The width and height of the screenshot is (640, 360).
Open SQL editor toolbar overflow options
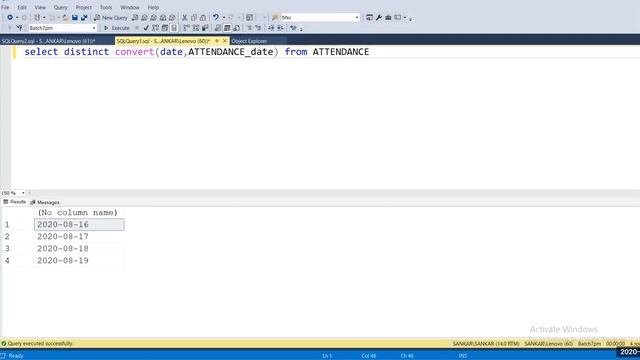tap(301, 29)
